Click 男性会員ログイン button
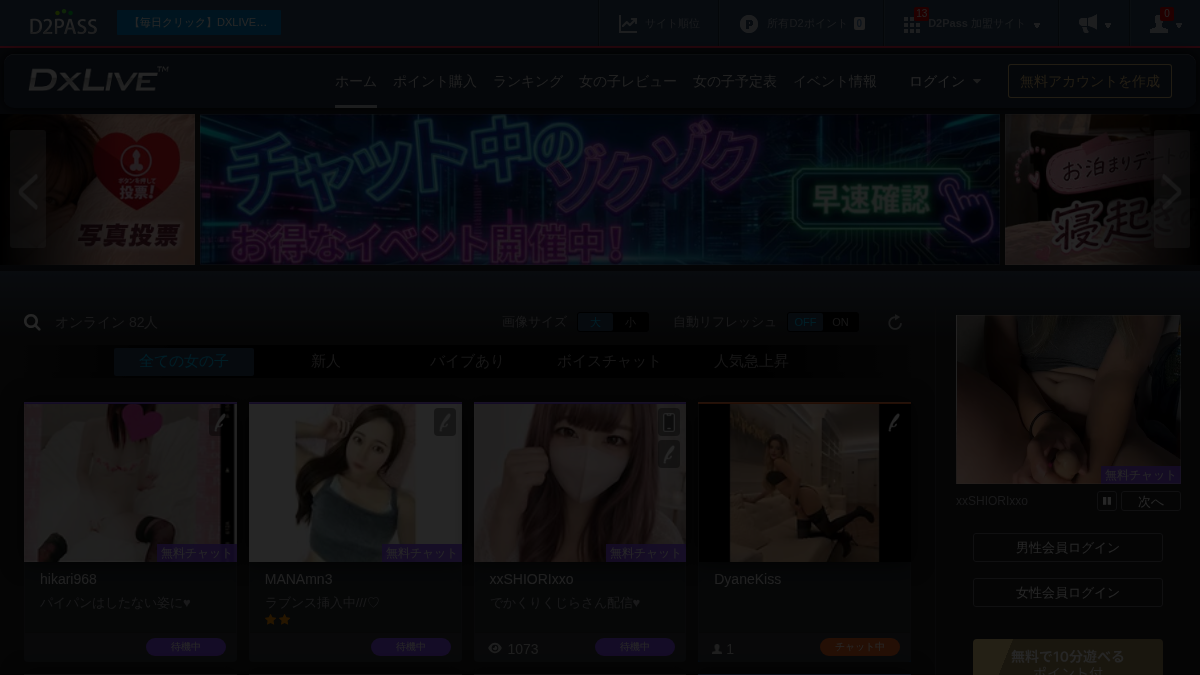 tap(1068, 547)
